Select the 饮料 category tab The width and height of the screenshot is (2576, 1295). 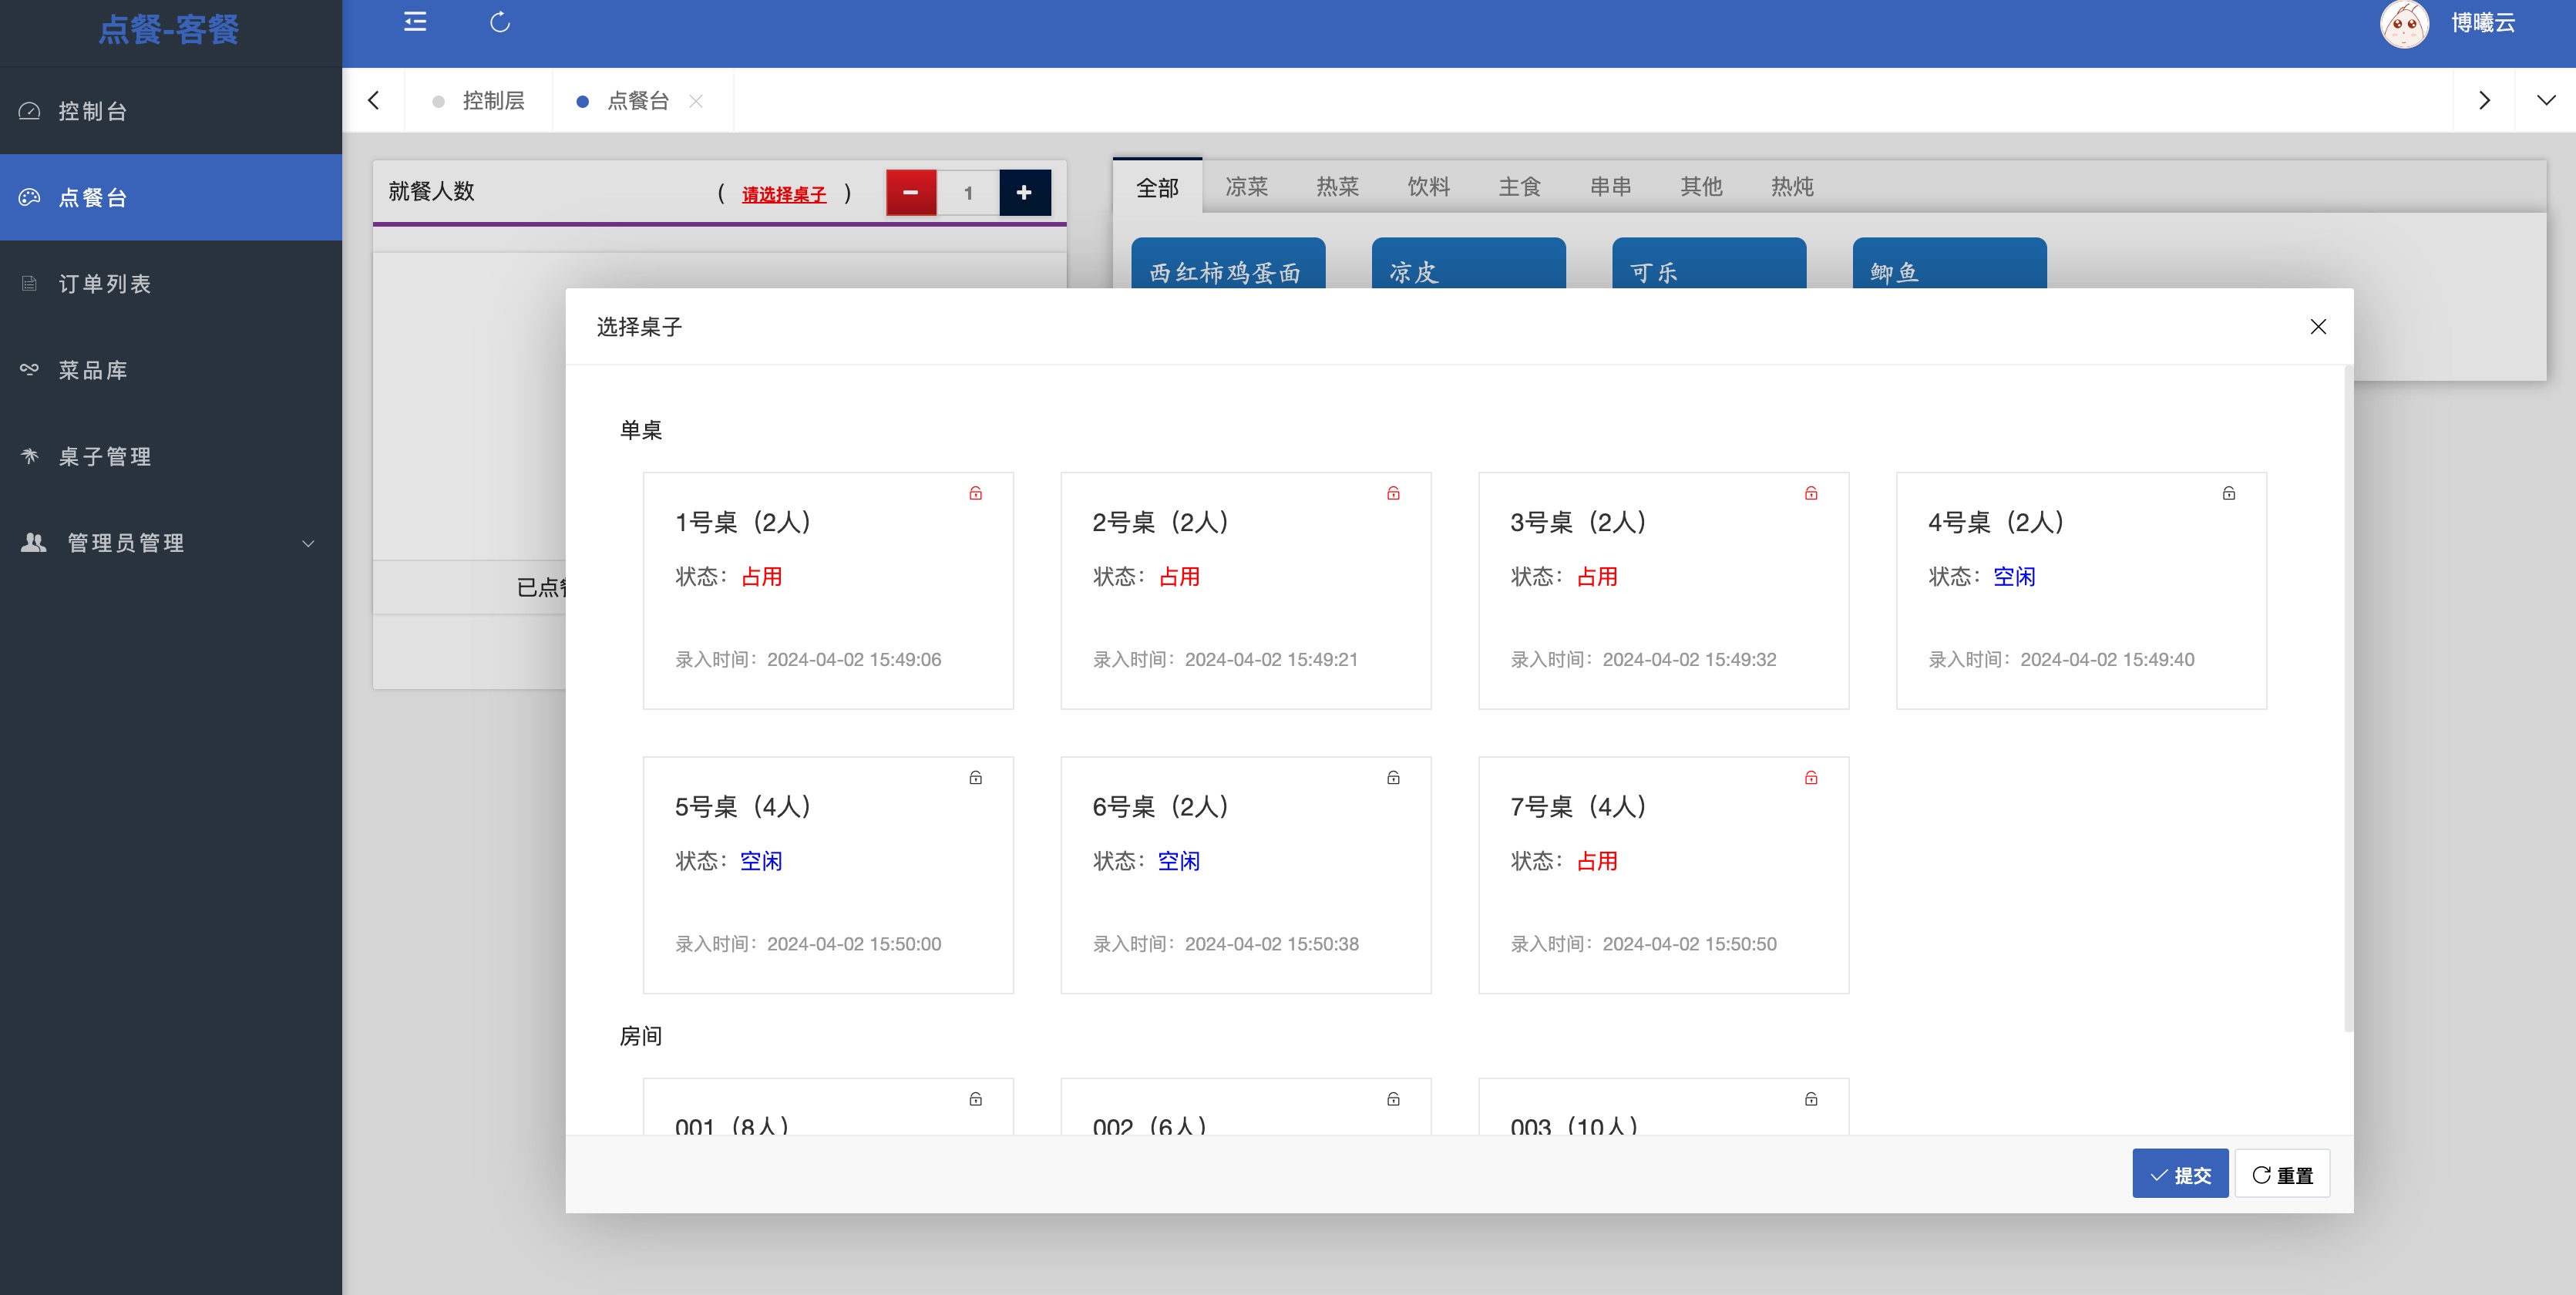1429,187
